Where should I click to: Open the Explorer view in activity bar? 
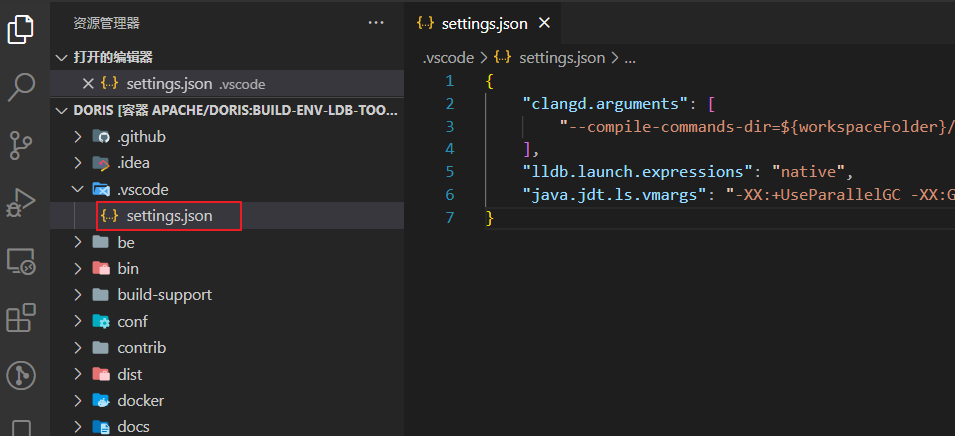coord(22,28)
